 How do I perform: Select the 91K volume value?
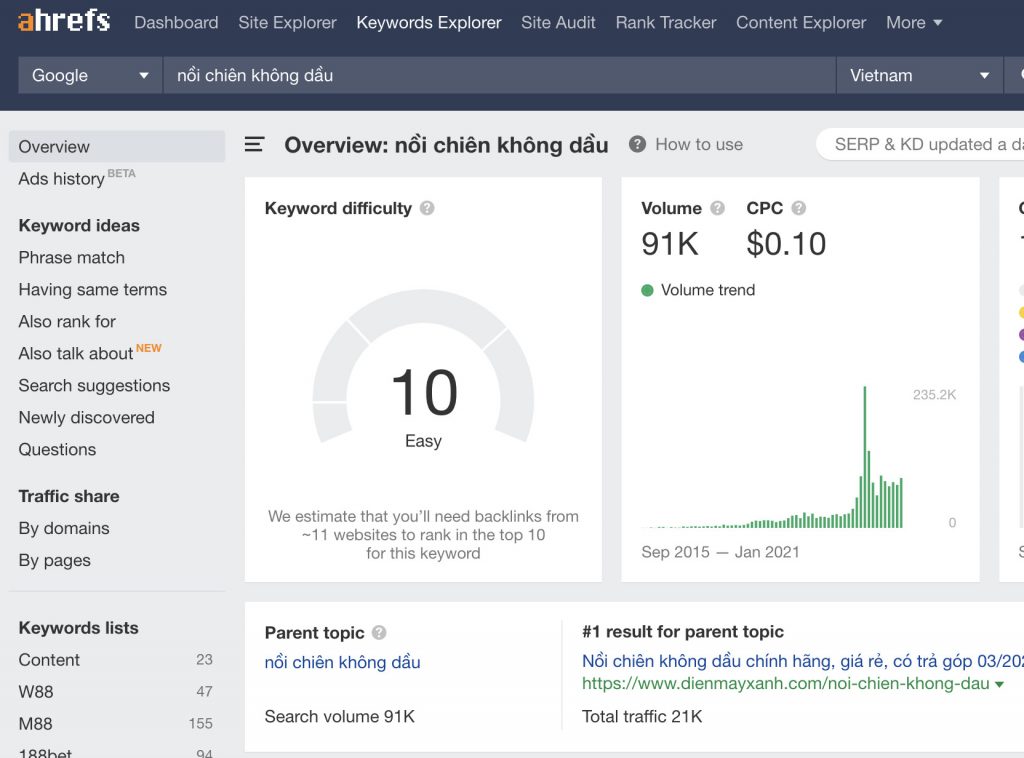click(669, 244)
